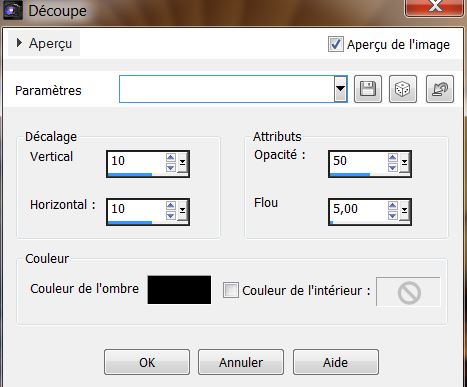Decrease Flou value with down arrow
The height and width of the screenshot is (387, 467).
[393, 216]
